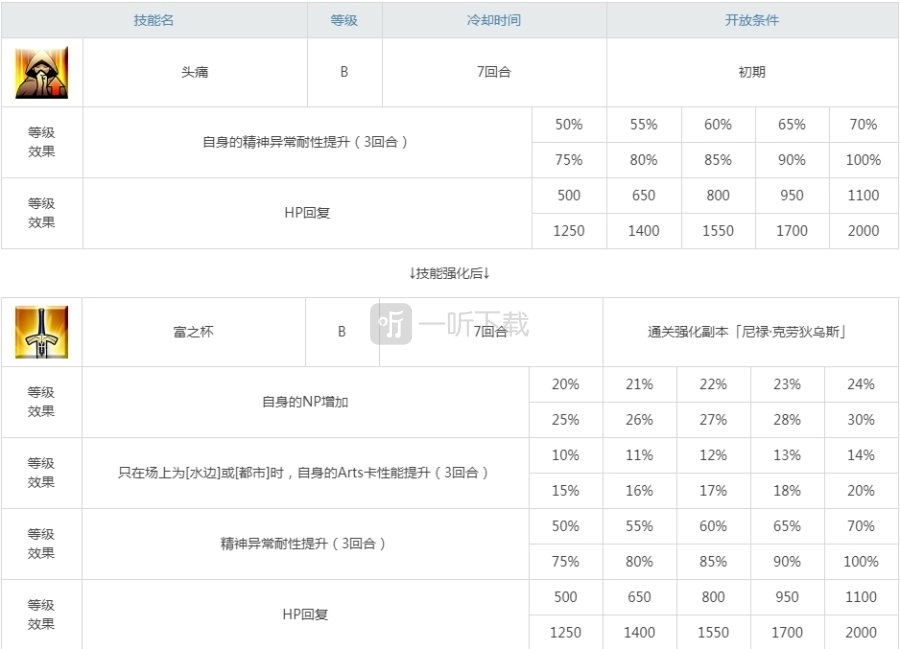Select the 等级 column header
The height and width of the screenshot is (649, 900).
(344, 20)
